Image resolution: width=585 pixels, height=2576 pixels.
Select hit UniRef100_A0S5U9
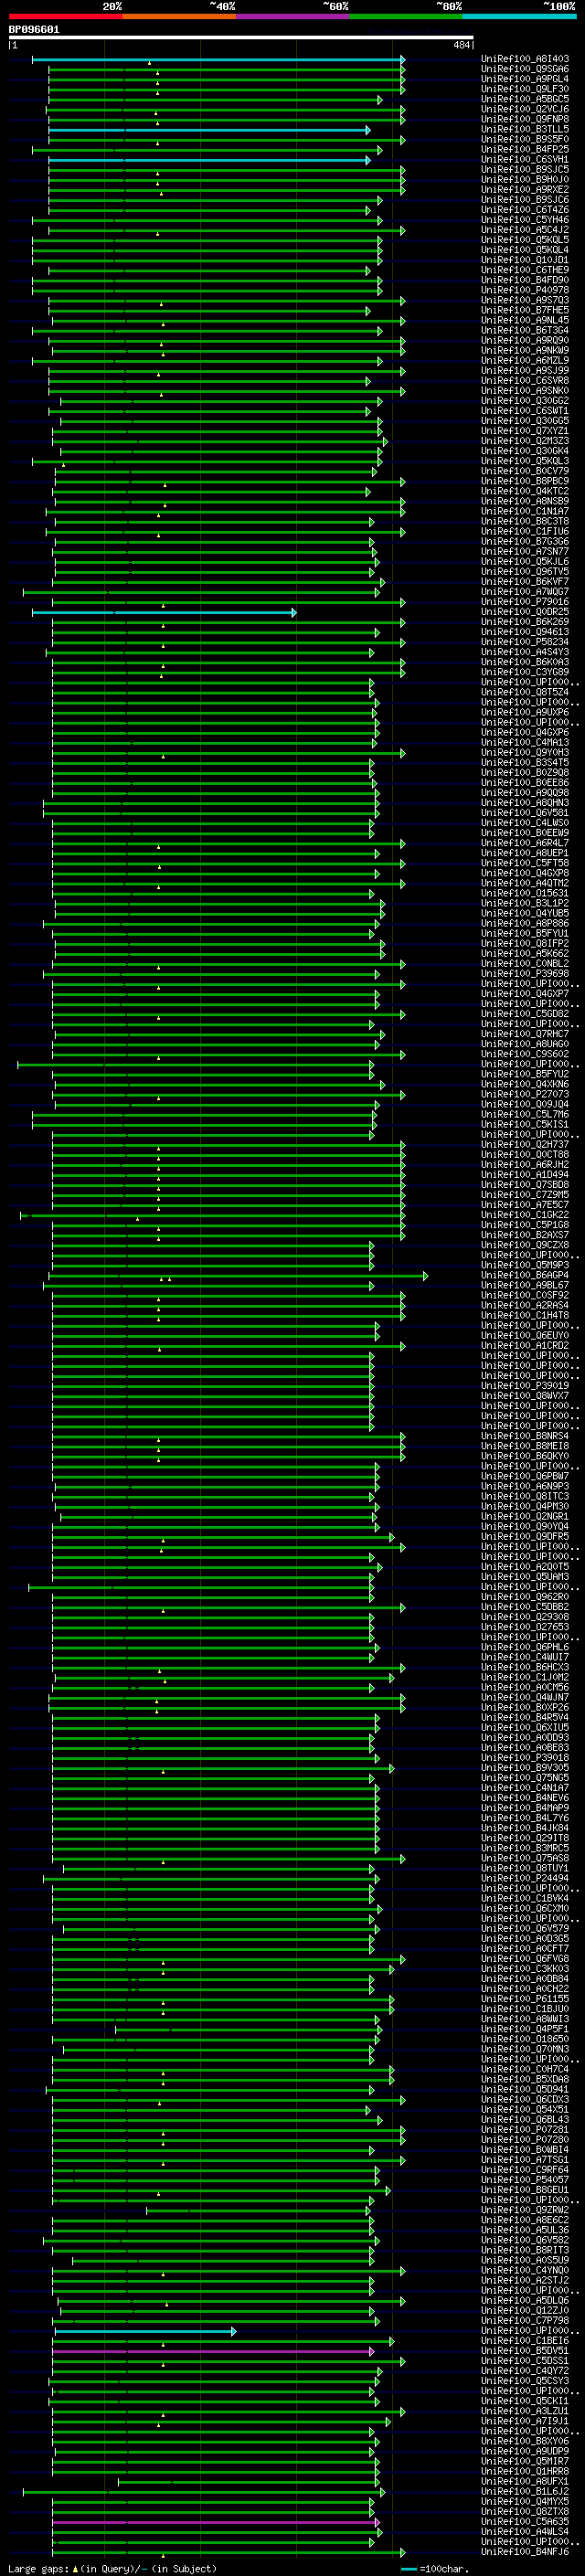[x=525, y=2260]
